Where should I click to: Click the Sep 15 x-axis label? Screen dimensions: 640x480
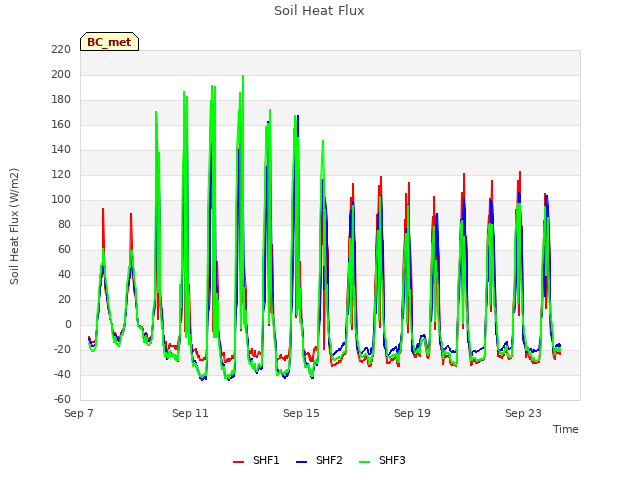[x=301, y=413]
